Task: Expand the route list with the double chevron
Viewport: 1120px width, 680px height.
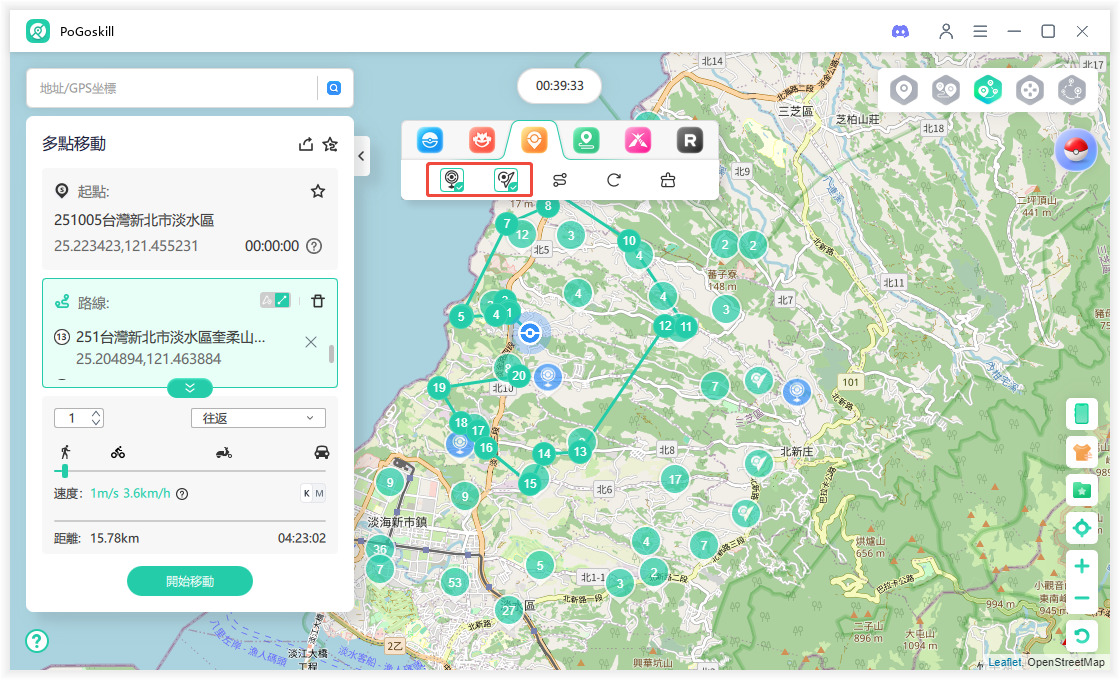Action: point(190,387)
